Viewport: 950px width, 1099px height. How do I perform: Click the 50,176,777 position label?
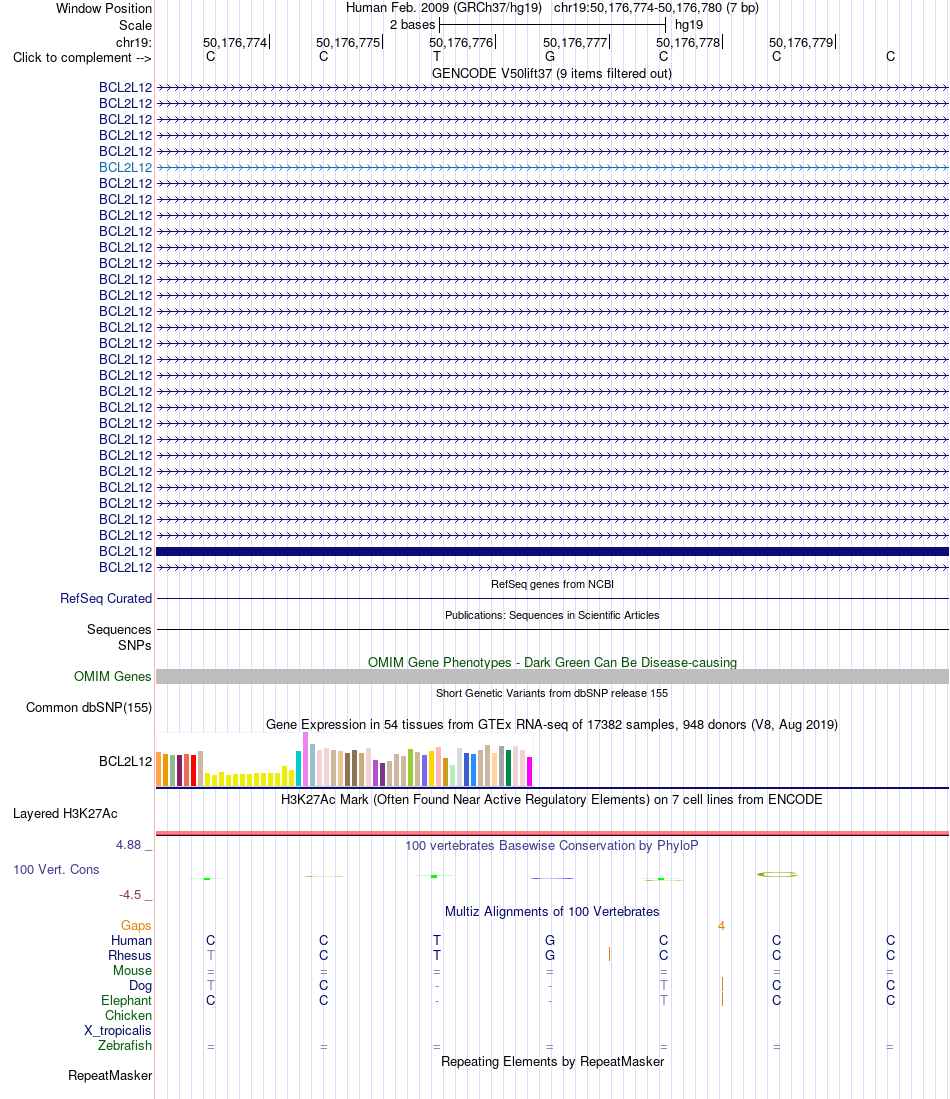(575, 43)
